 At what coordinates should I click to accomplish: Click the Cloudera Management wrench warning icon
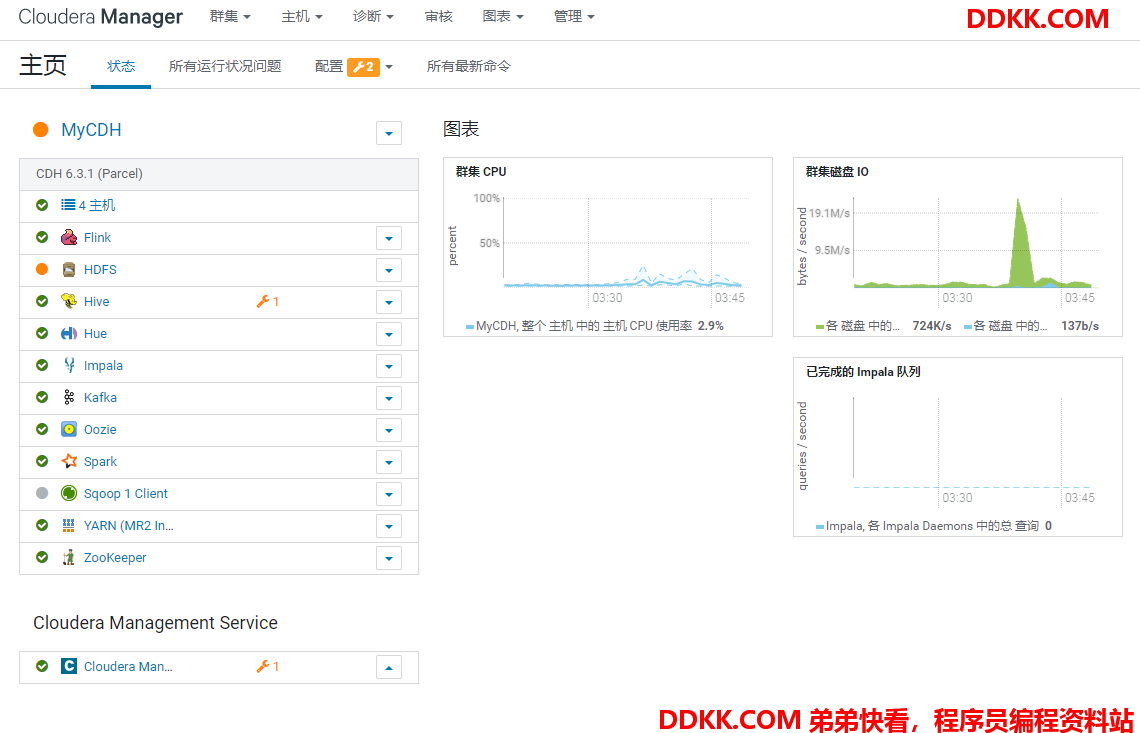(263, 666)
